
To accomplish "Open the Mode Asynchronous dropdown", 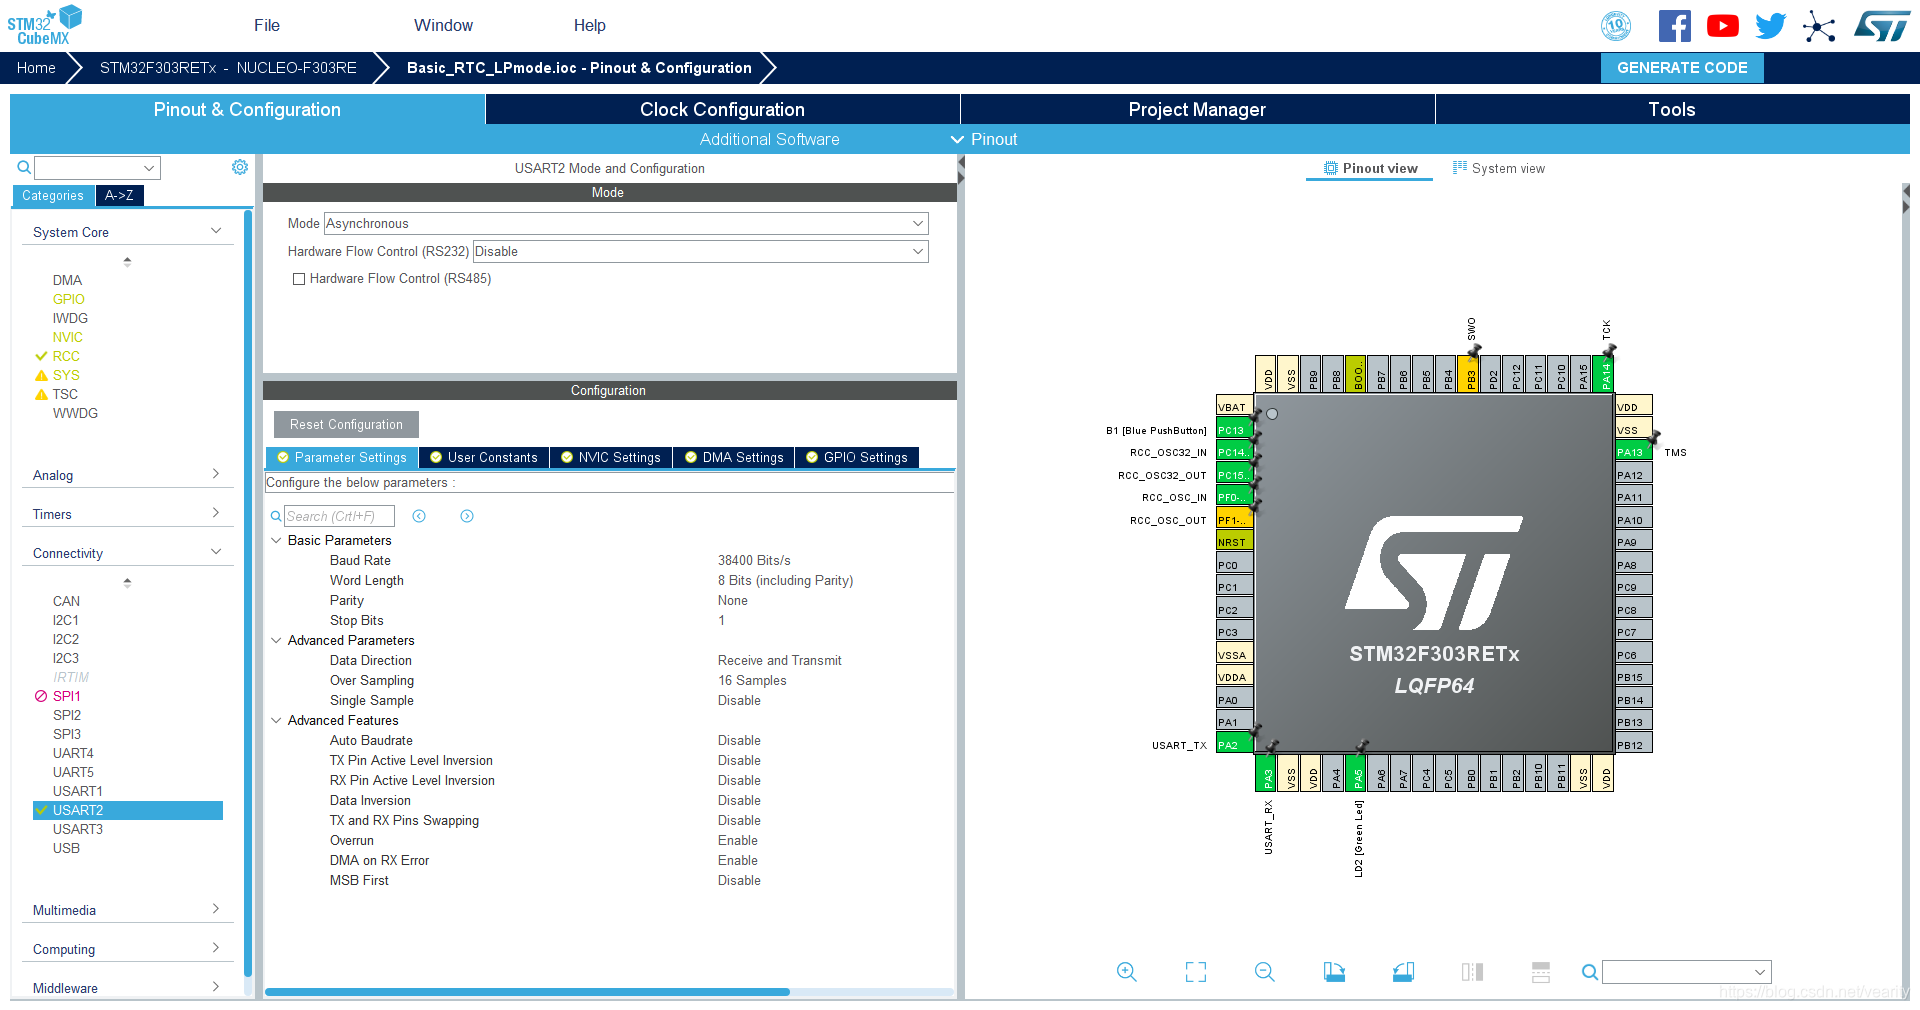I will point(626,224).
